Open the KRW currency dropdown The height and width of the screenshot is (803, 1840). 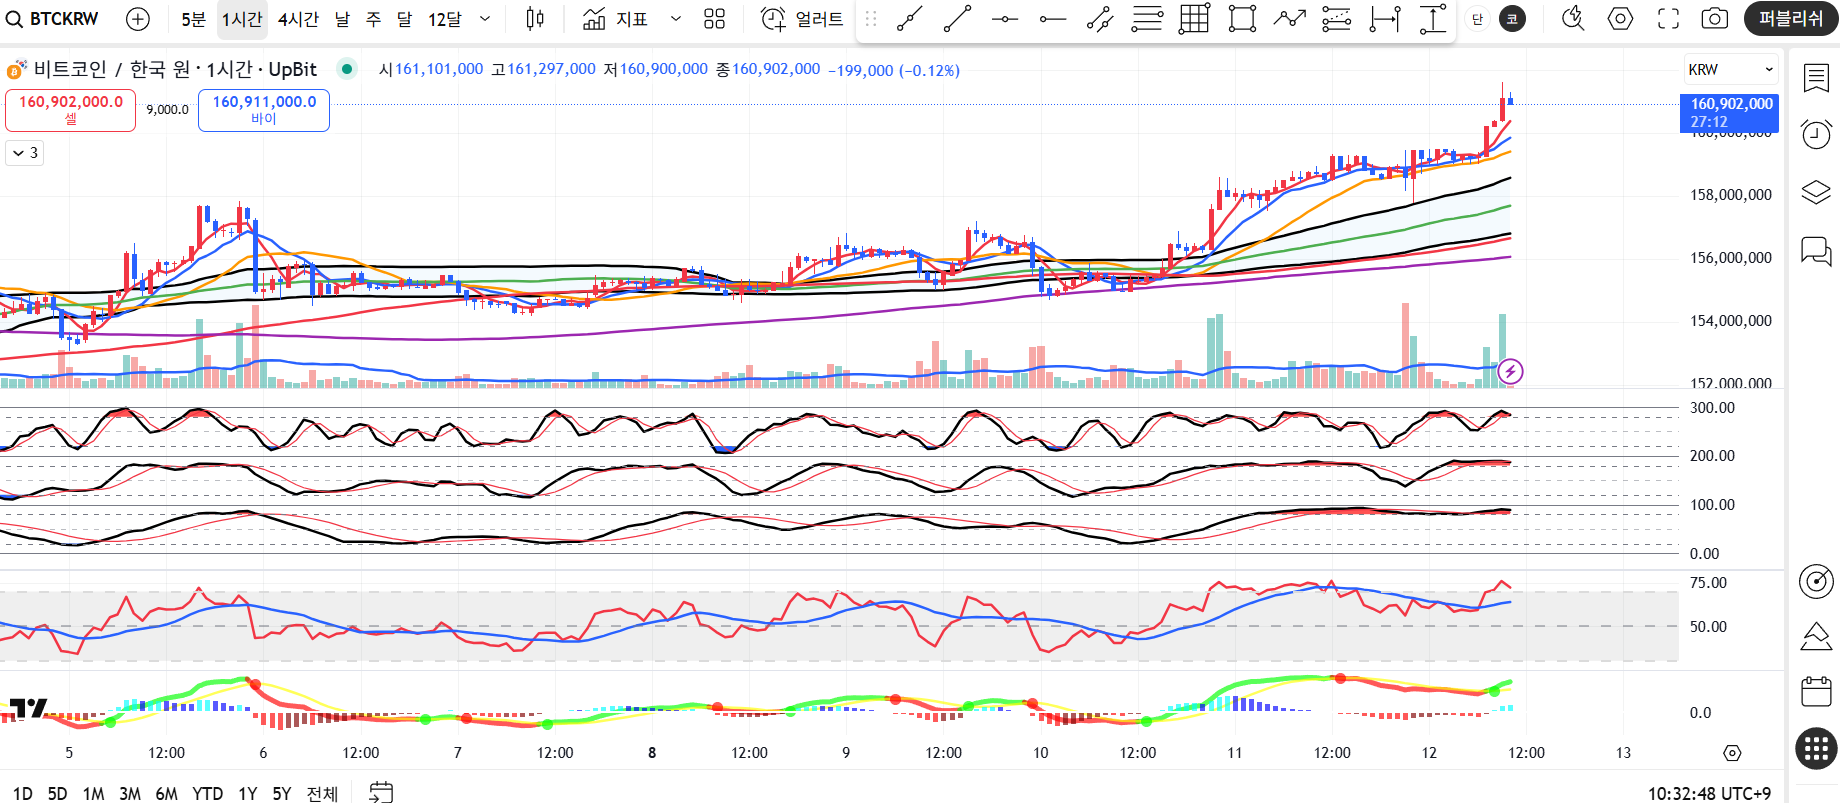point(1731,69)
